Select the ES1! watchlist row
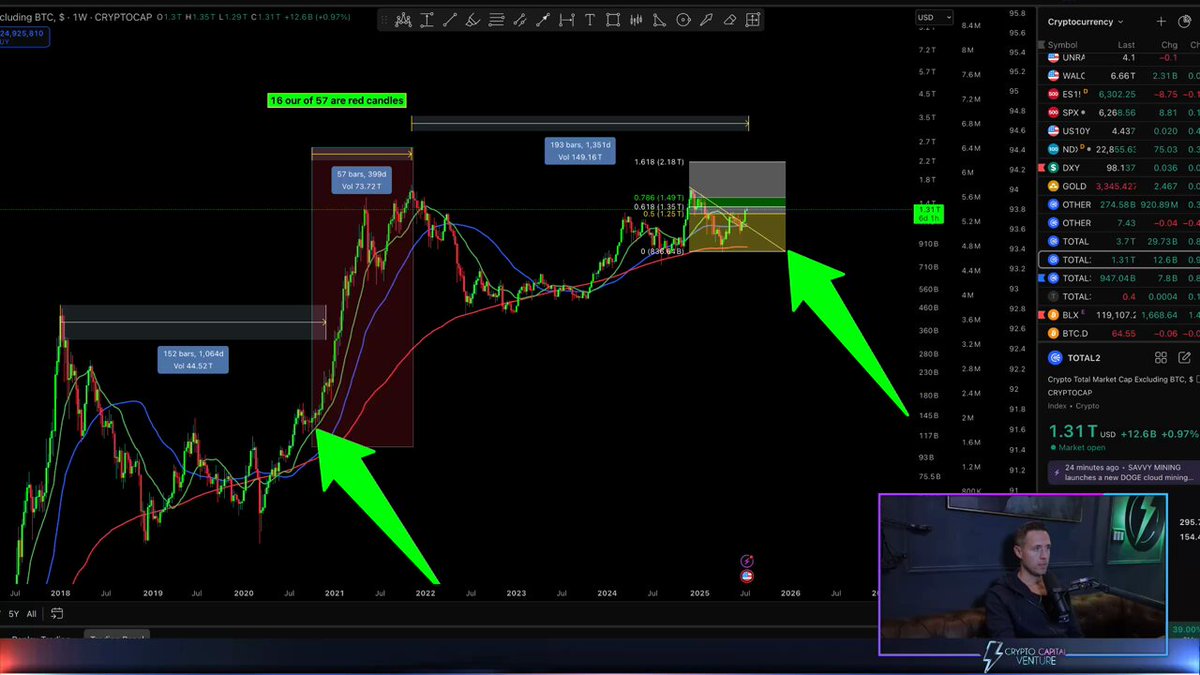This screenshot has width=1200, height=675. (x=1119, y=94)
